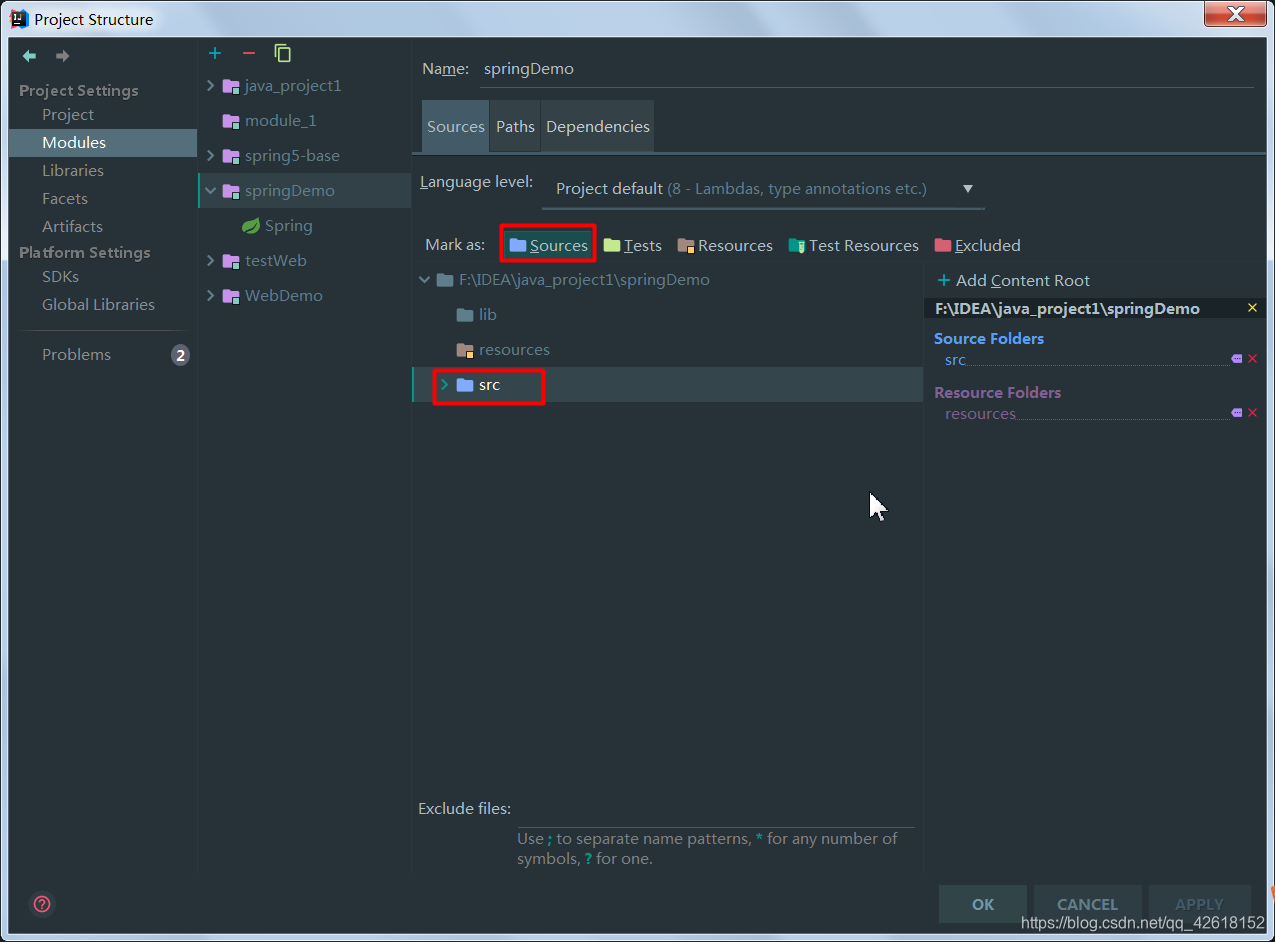This screenshot has height=942, width=1275.
Task: Click the module Name field
Action: tap(866, 69)
